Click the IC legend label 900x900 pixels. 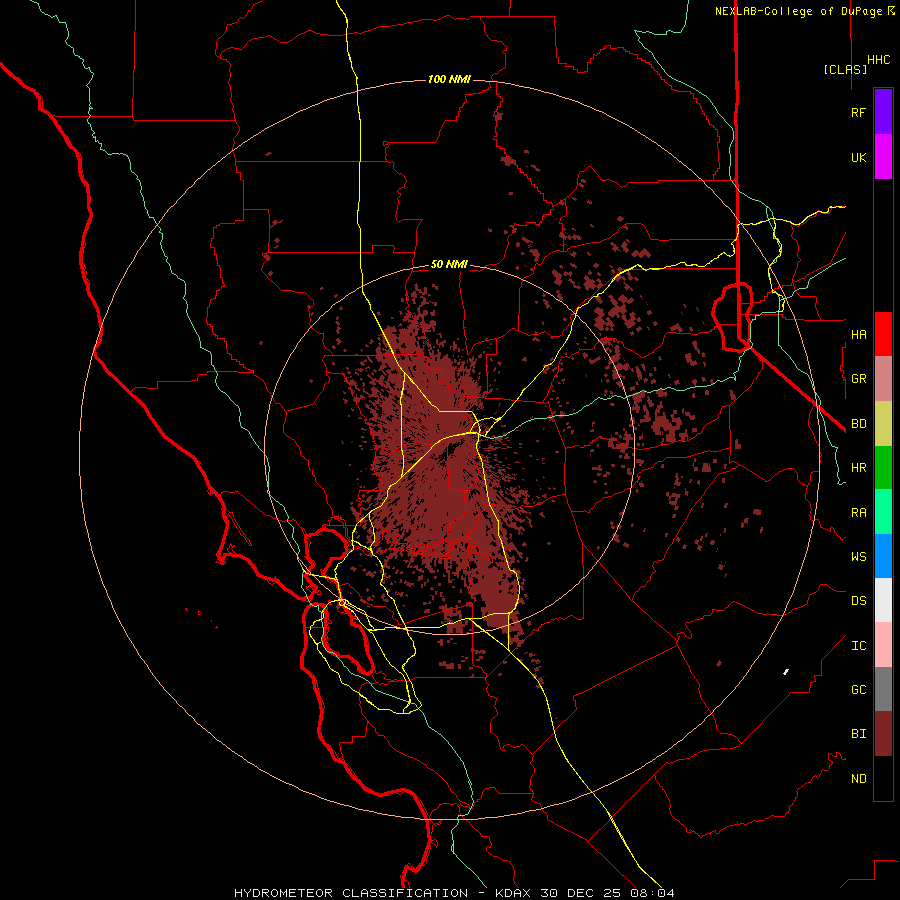click(x=858, y=646)
